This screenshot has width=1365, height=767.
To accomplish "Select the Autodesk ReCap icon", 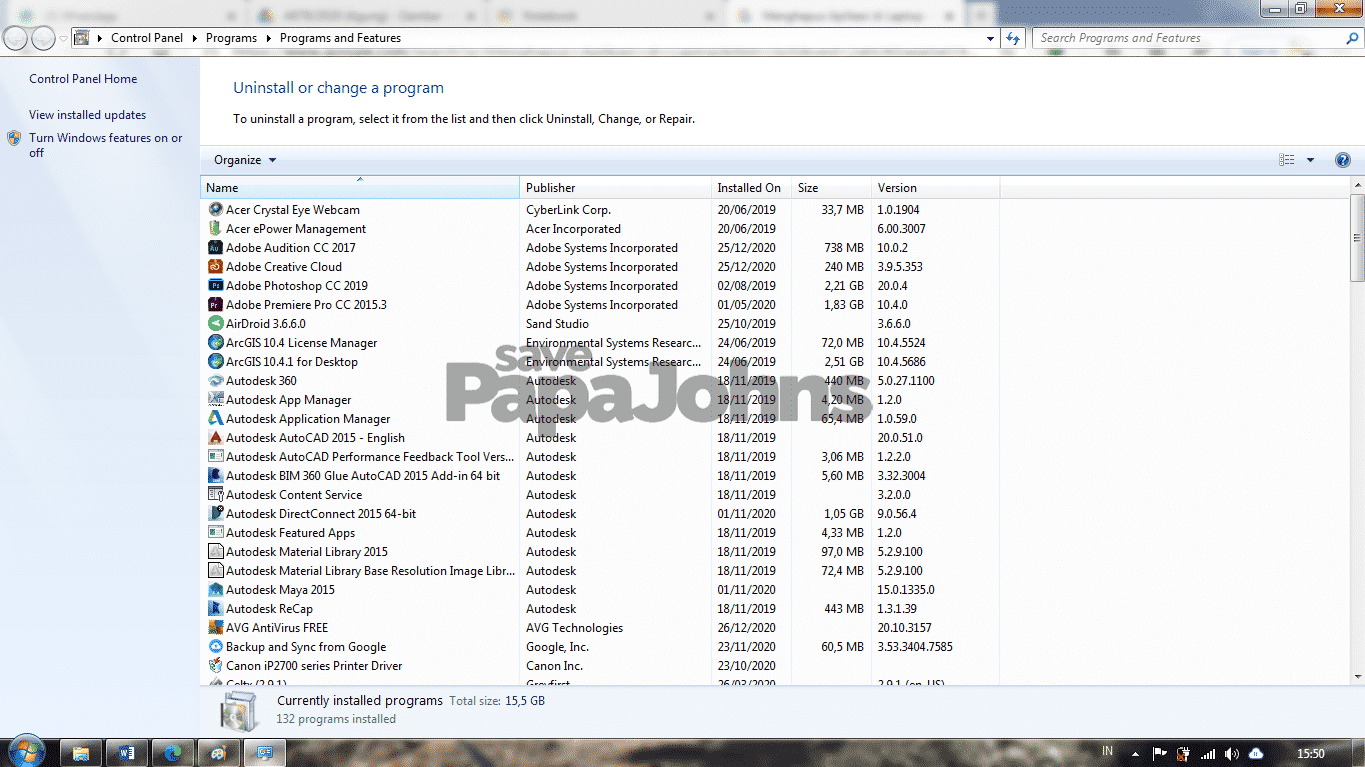I will 215,609.
